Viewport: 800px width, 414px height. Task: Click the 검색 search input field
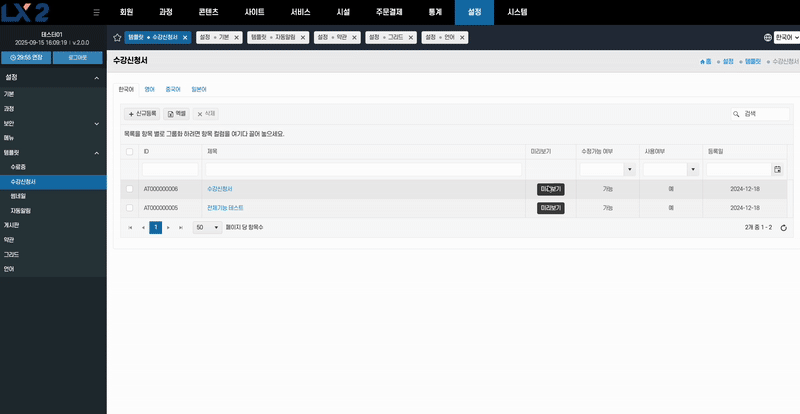coord(764,115)
